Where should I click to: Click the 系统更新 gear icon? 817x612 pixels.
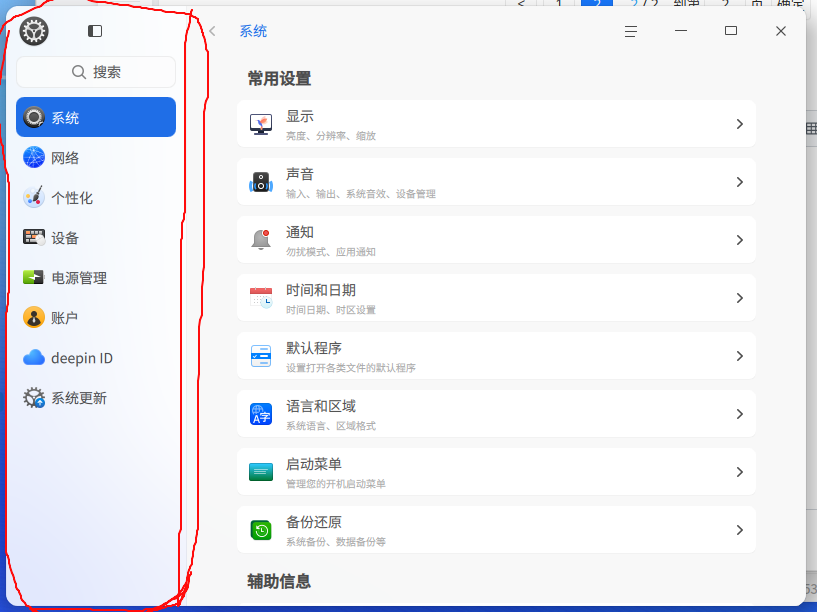(x=34, y=398)
